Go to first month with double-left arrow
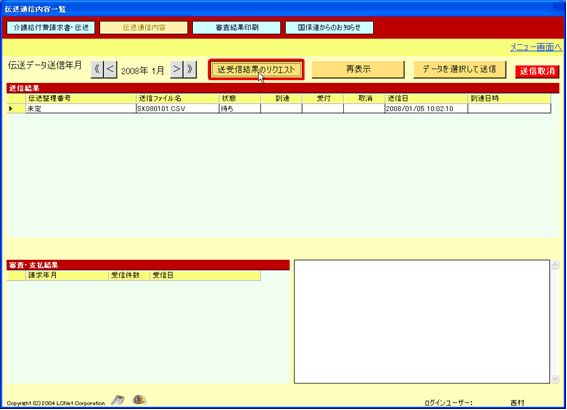 pos(97,69)
